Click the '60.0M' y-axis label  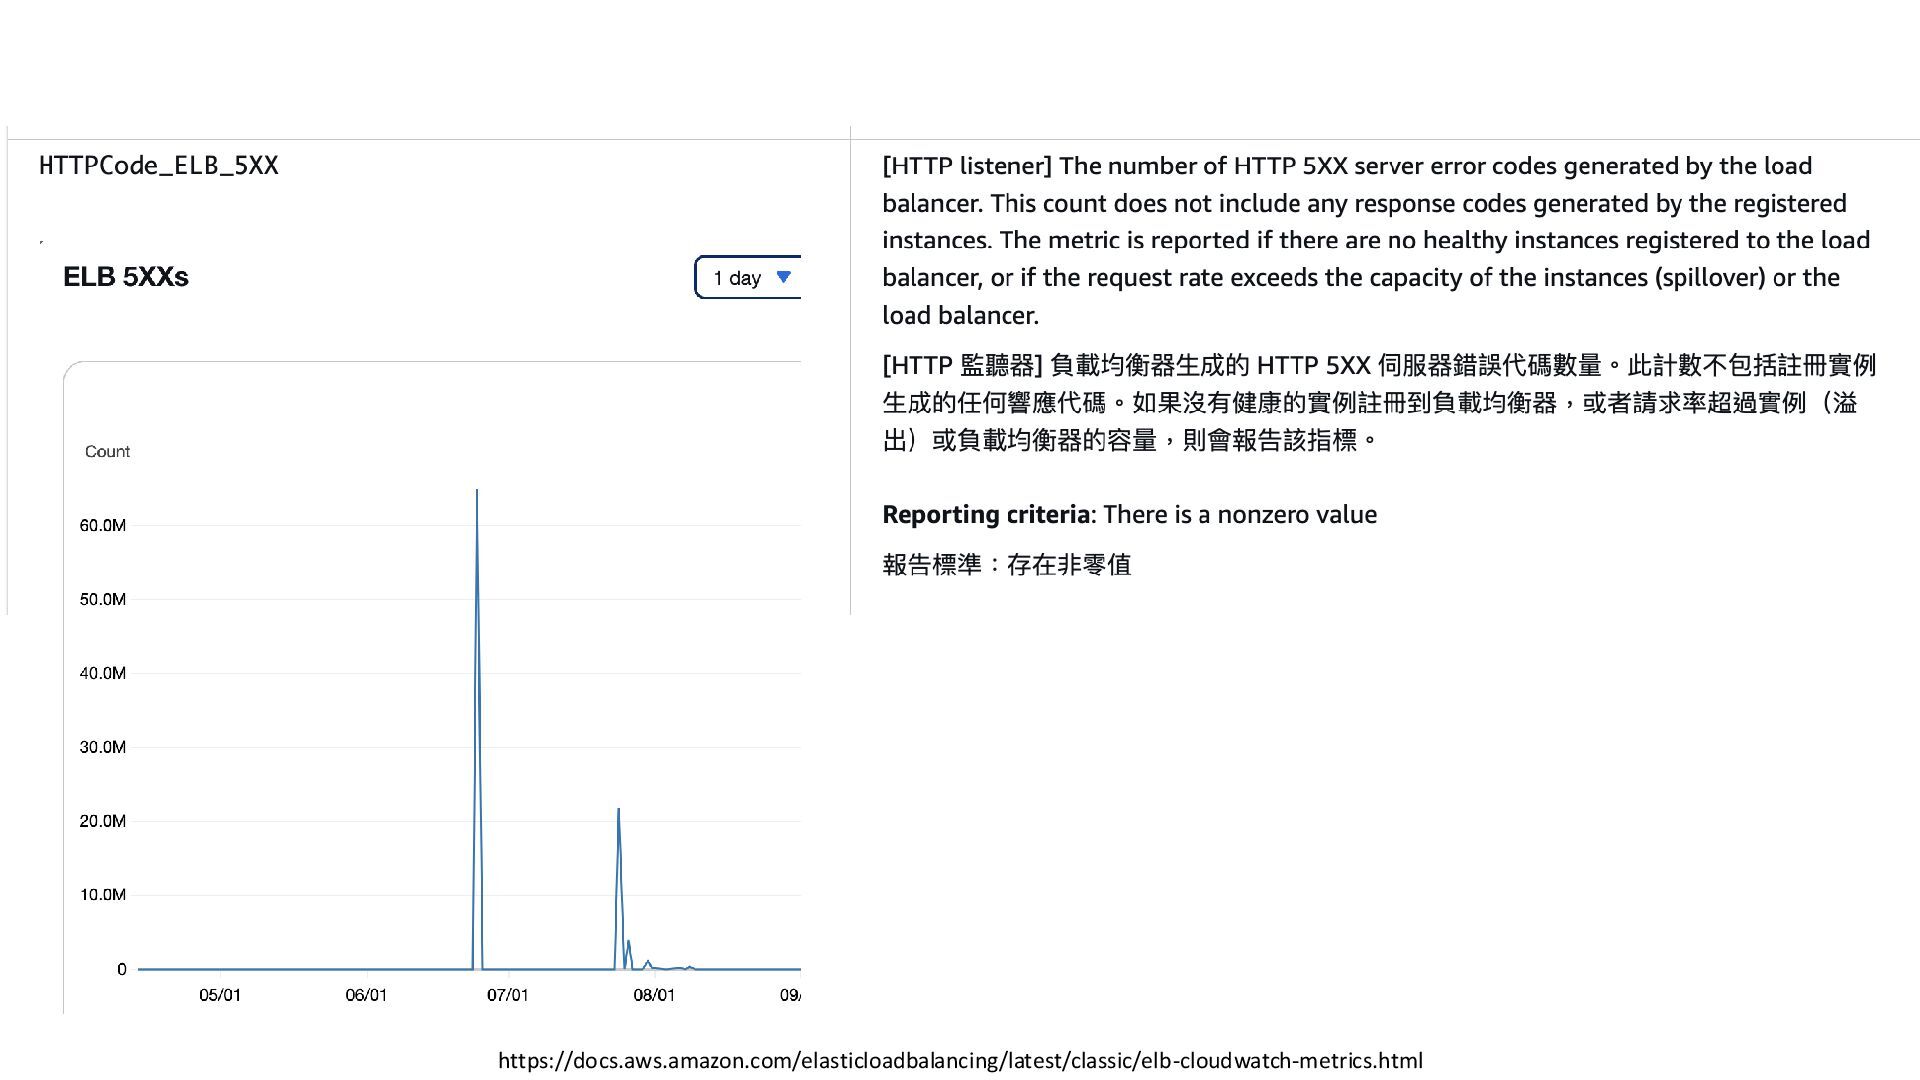[103, 526]
